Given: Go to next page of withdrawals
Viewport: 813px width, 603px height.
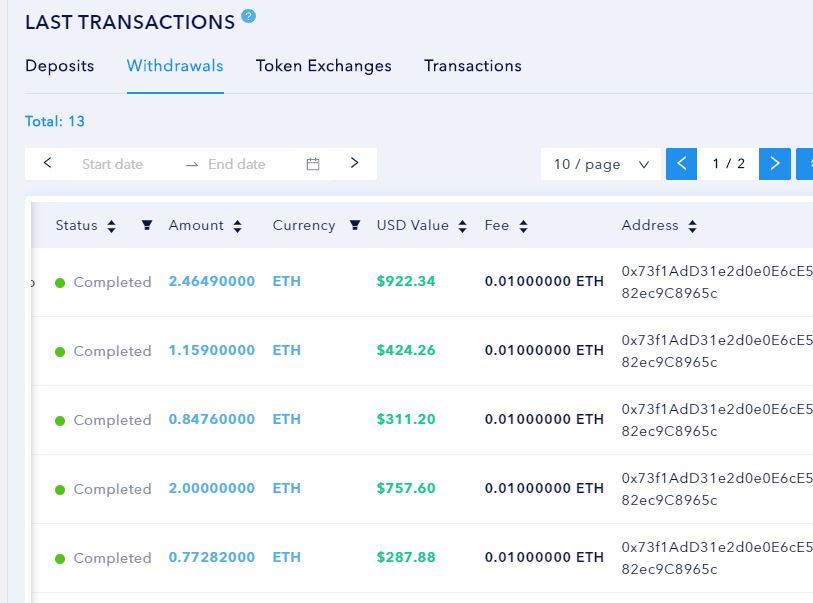Looking at the screenshot, I should click(774, 163).
